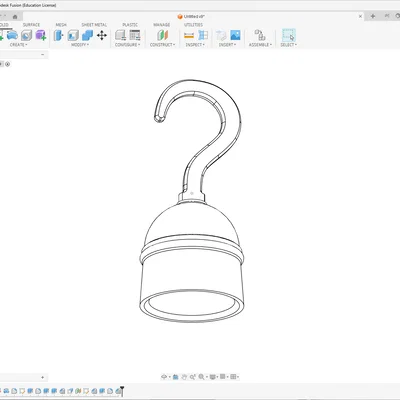
Task: Switch to the PLASTIC tab
Action: 130,25
